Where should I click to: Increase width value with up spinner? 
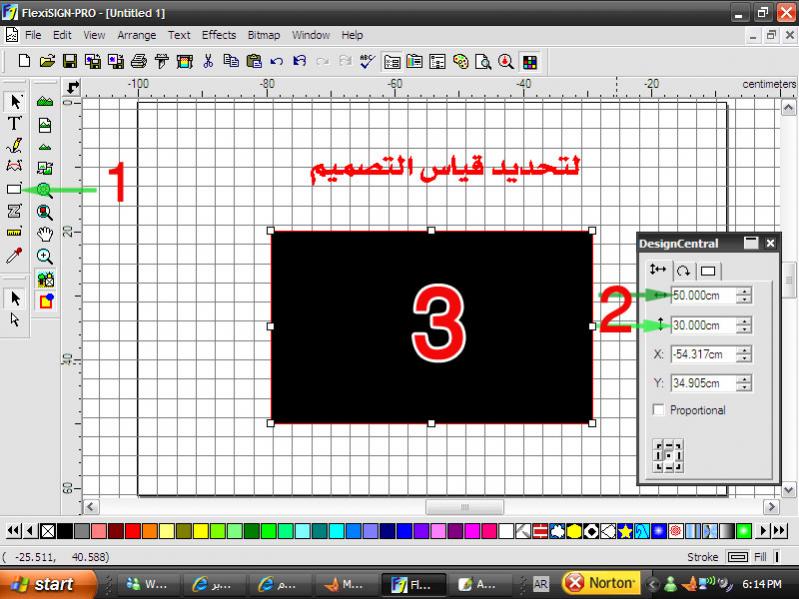pyautogui.click(x=744, y=291)
